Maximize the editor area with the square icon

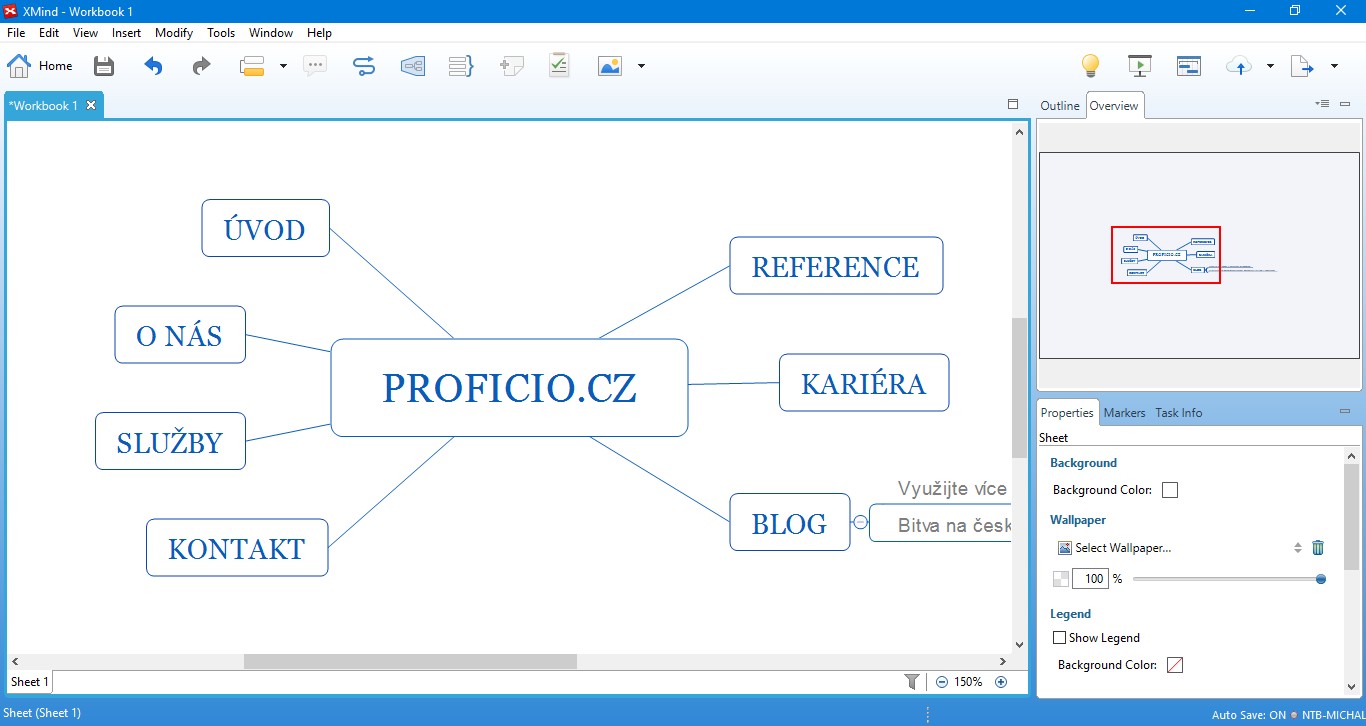click(1013, 104)
